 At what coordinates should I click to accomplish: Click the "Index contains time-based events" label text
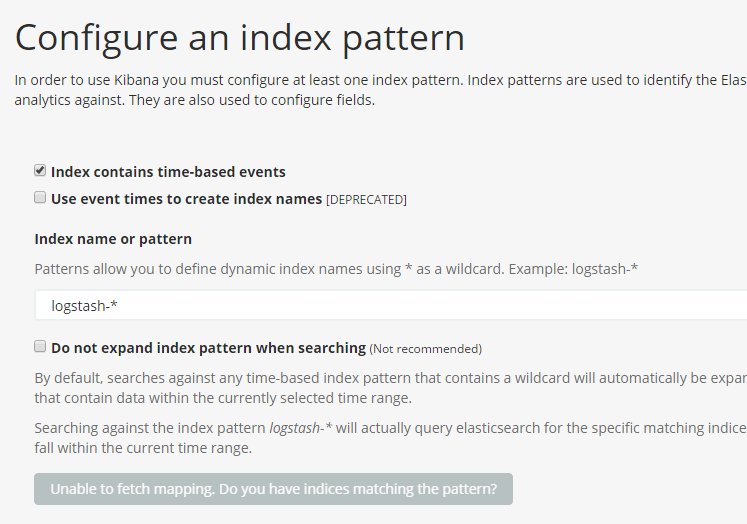168,172
